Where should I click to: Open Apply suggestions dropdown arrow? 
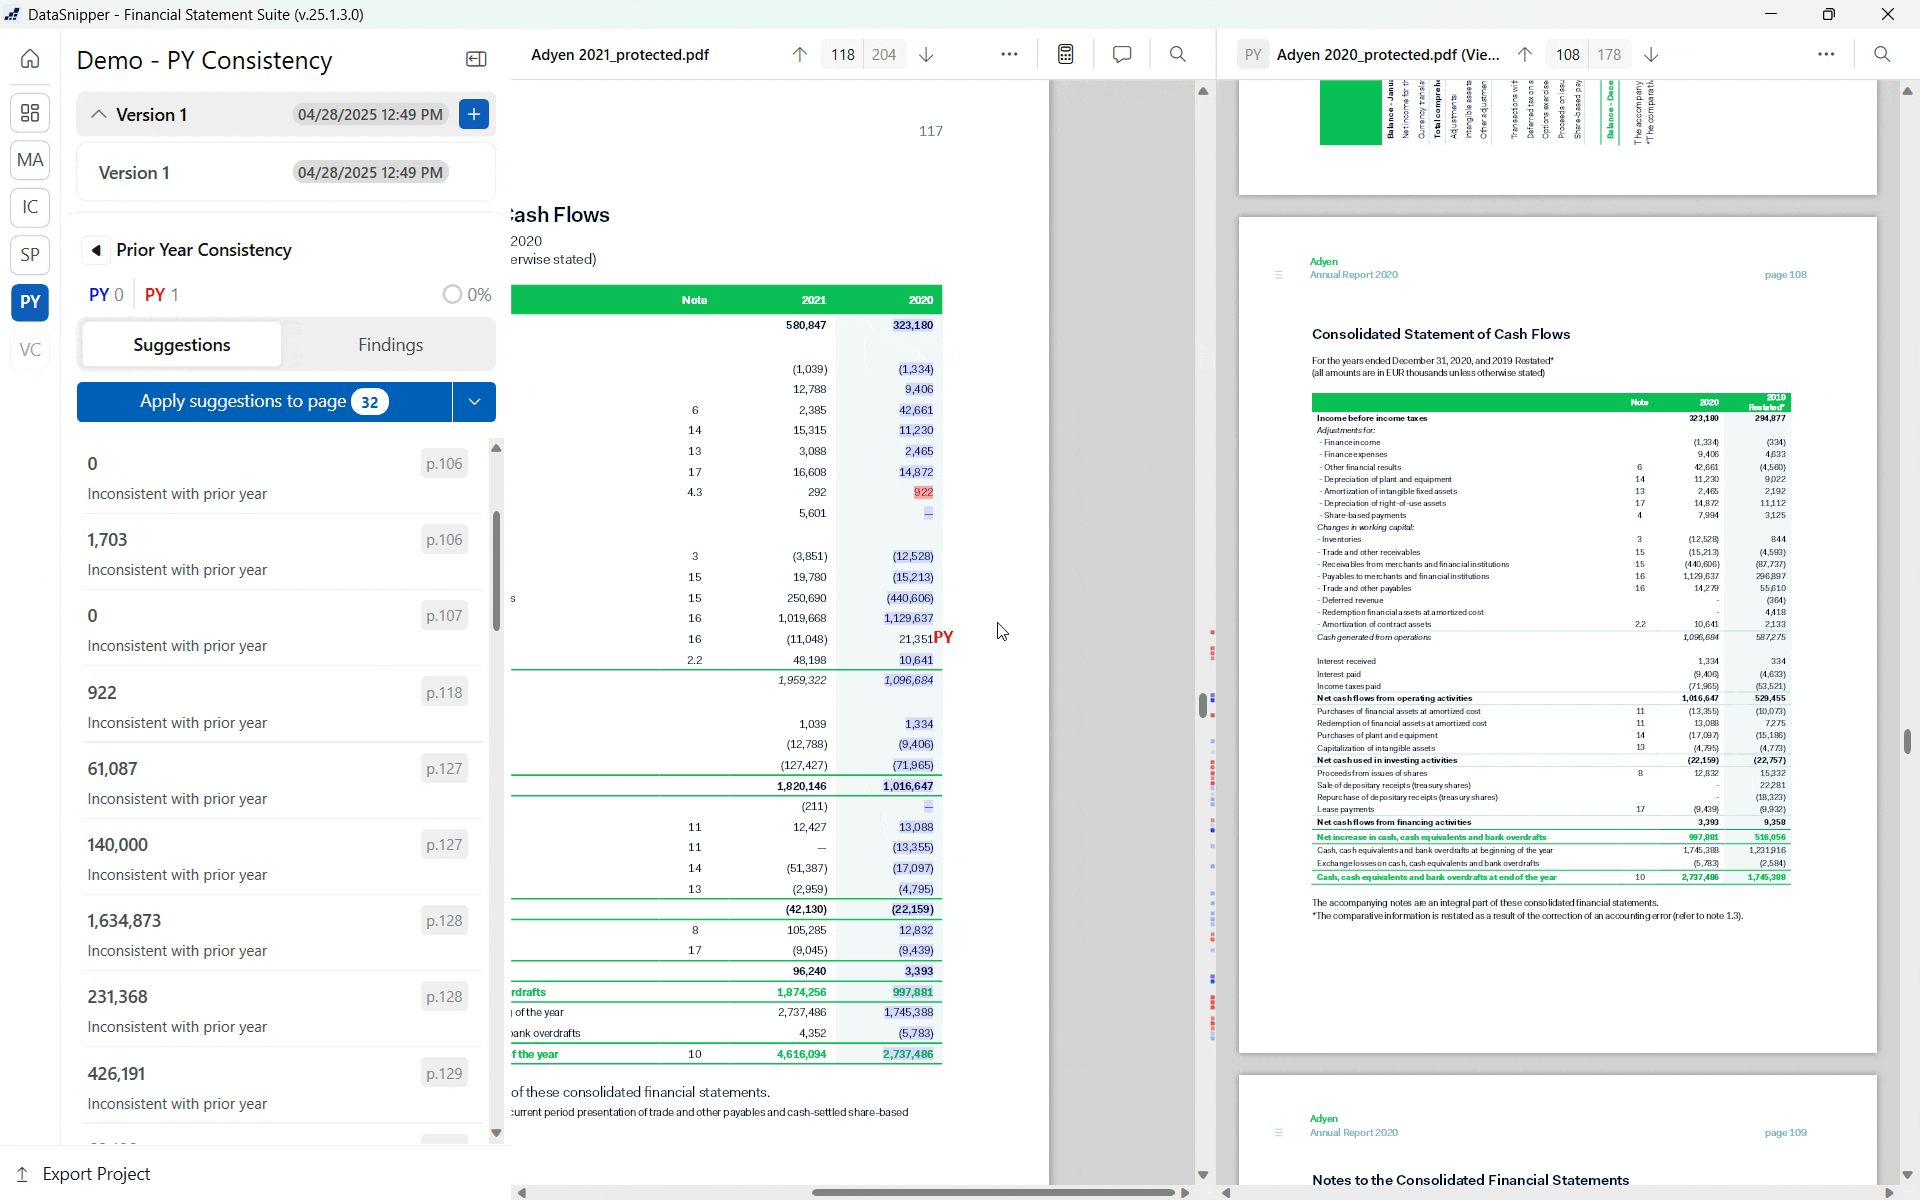pos(474,402)
